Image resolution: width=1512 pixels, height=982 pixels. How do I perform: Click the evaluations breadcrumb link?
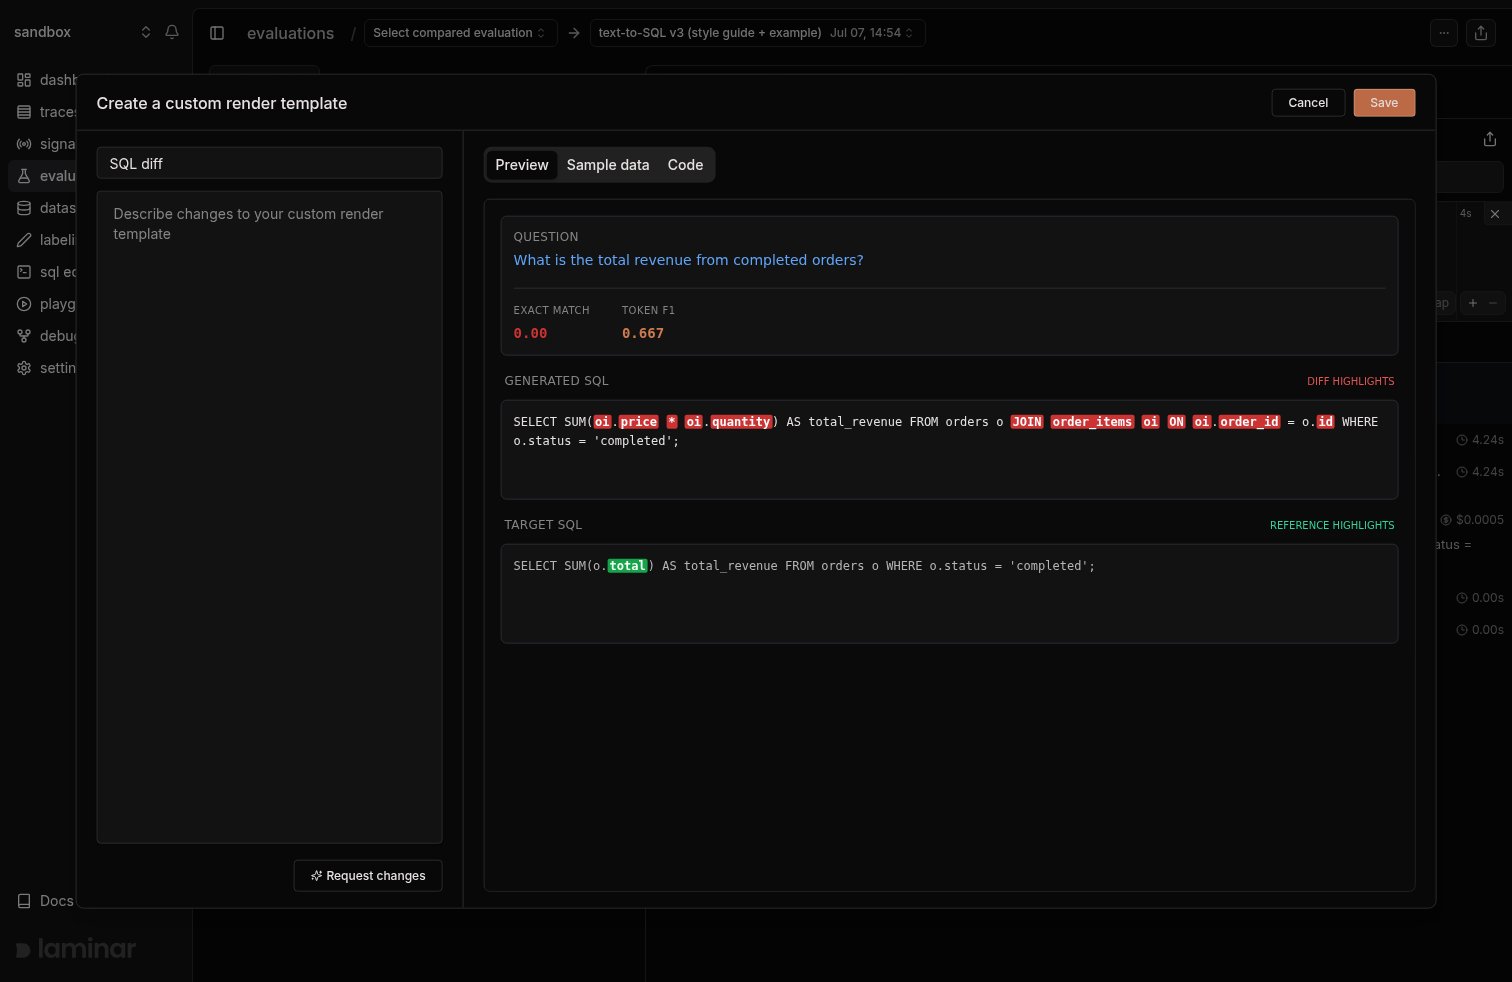click(290, 33)
